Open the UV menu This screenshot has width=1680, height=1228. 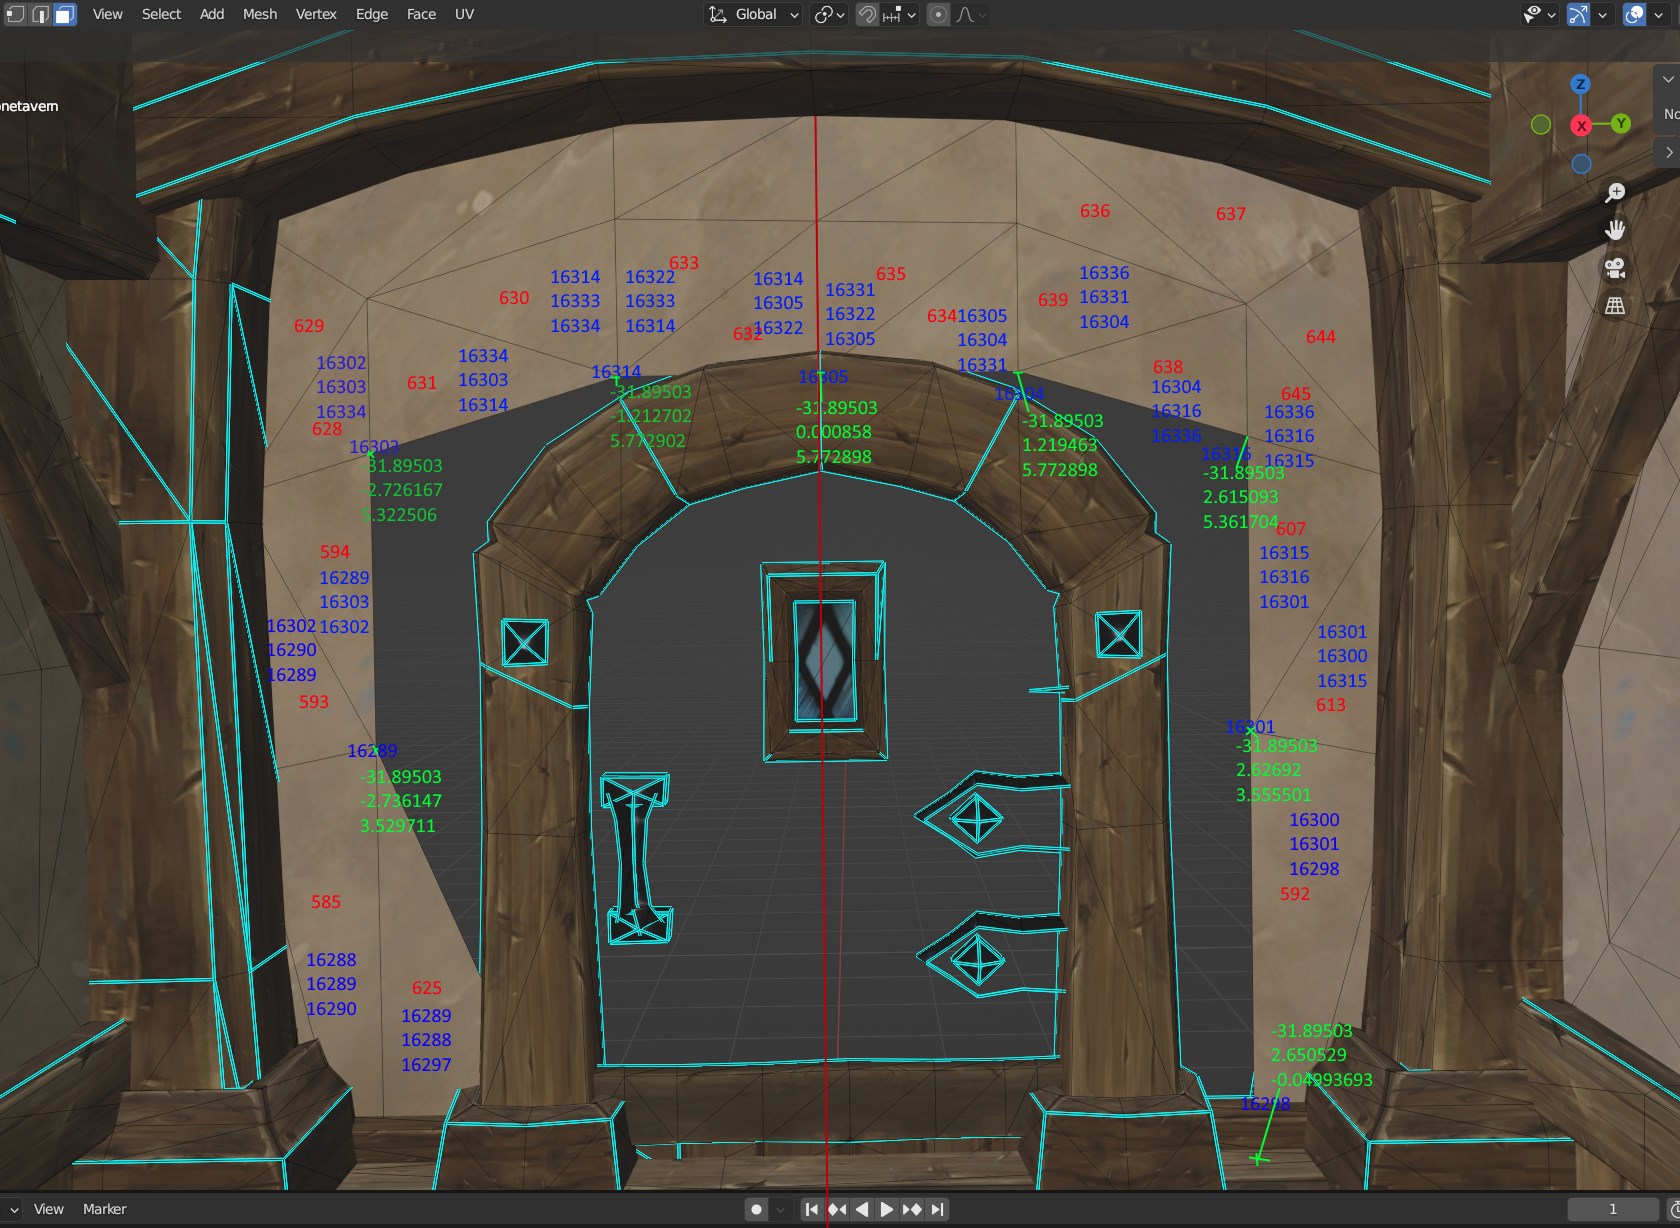(x=464, y=14)
